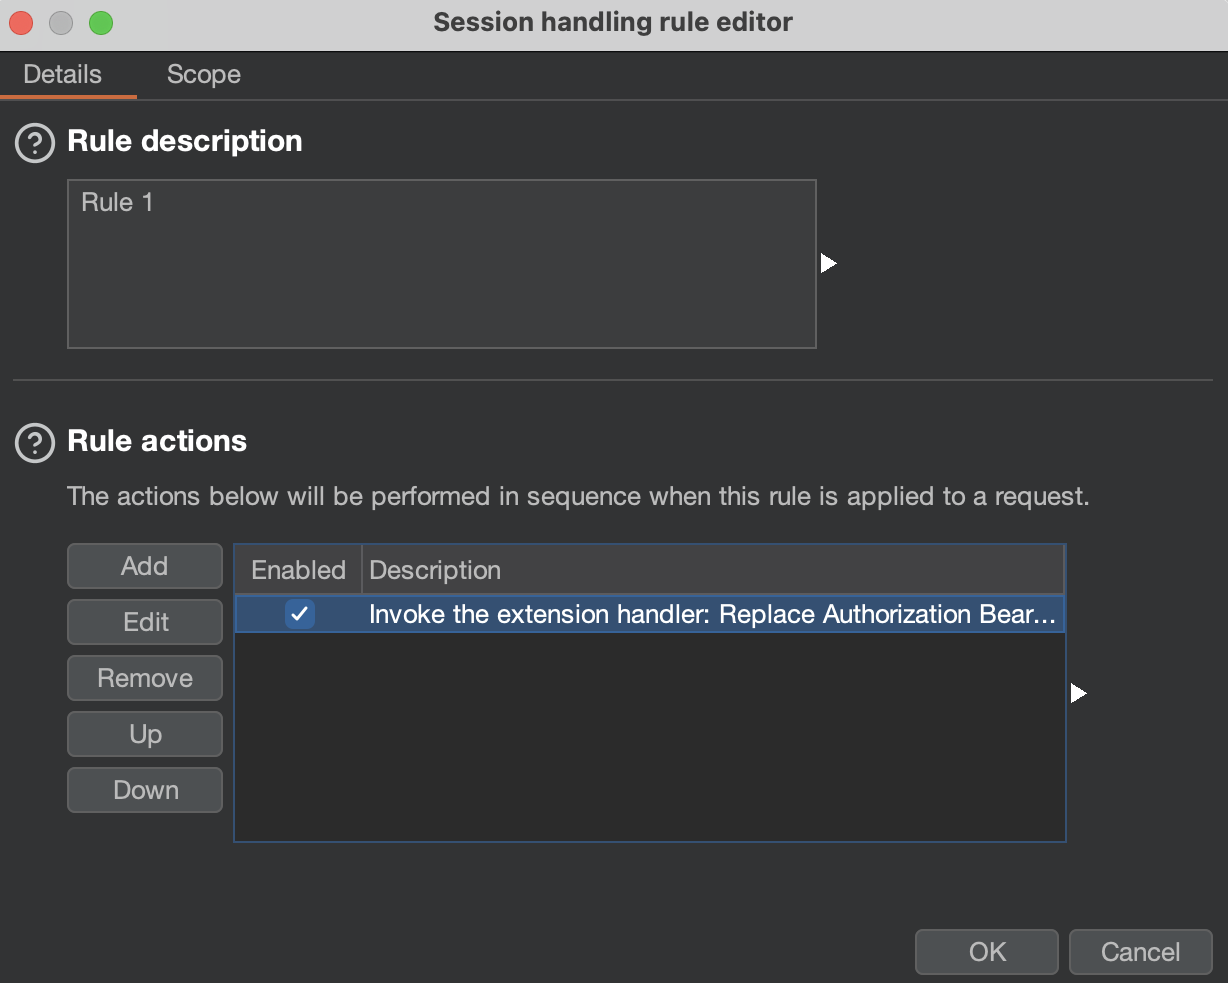
Task: Edit the selected rule action
Action: (144, 621)
